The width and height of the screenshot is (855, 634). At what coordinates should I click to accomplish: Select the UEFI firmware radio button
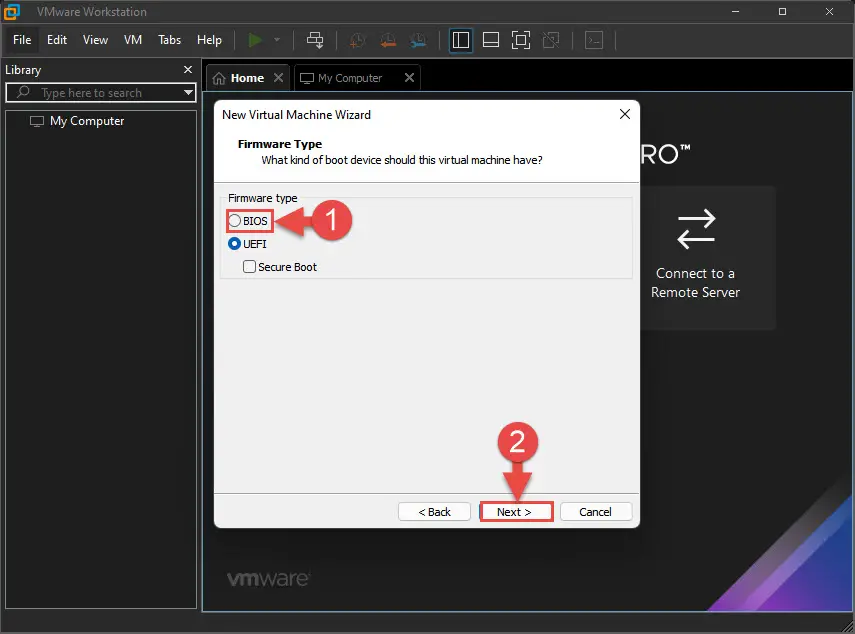(234, 244)
